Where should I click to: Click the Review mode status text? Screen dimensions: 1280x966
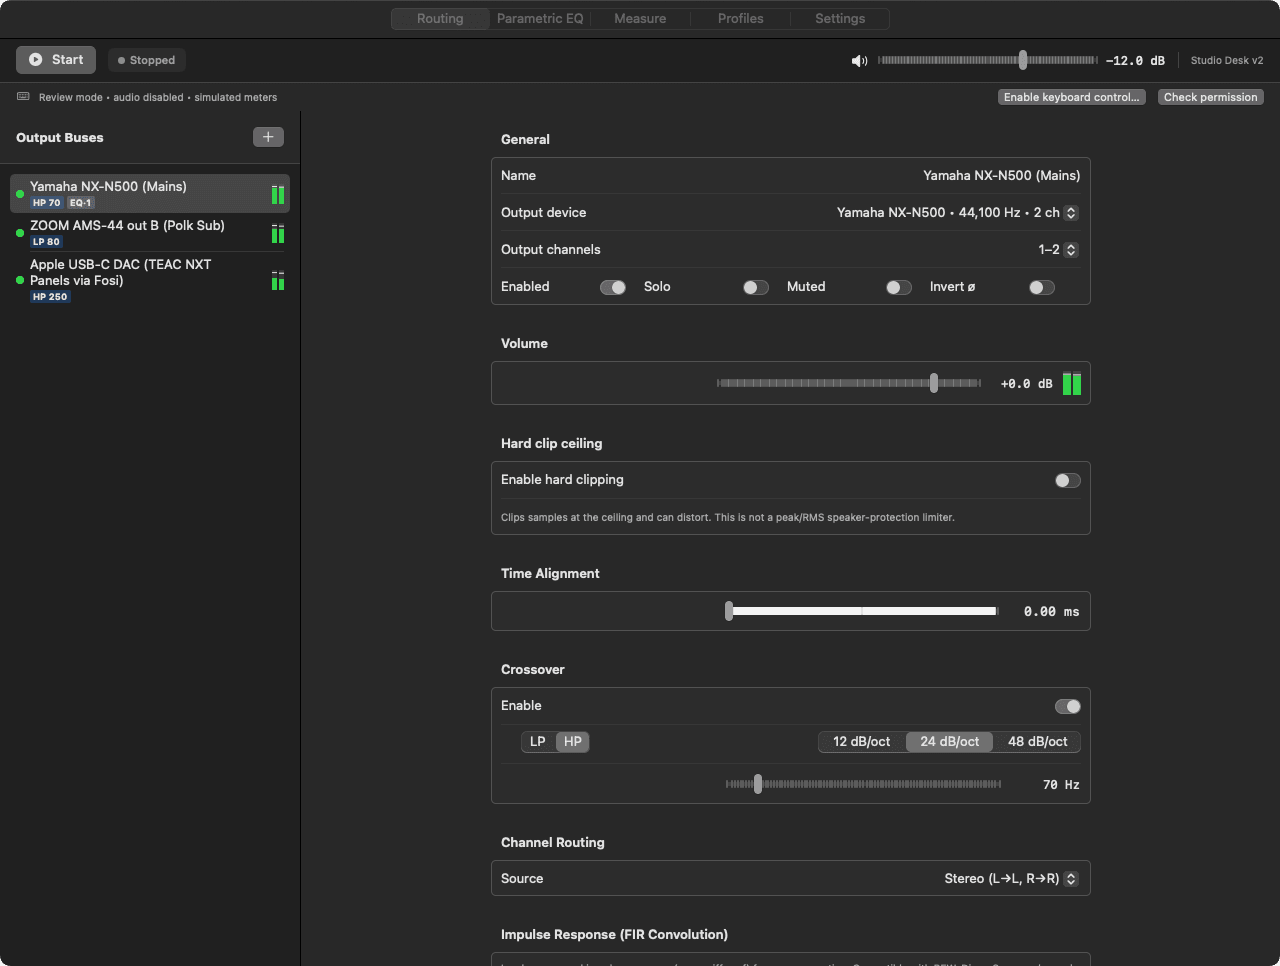[158, 98]
